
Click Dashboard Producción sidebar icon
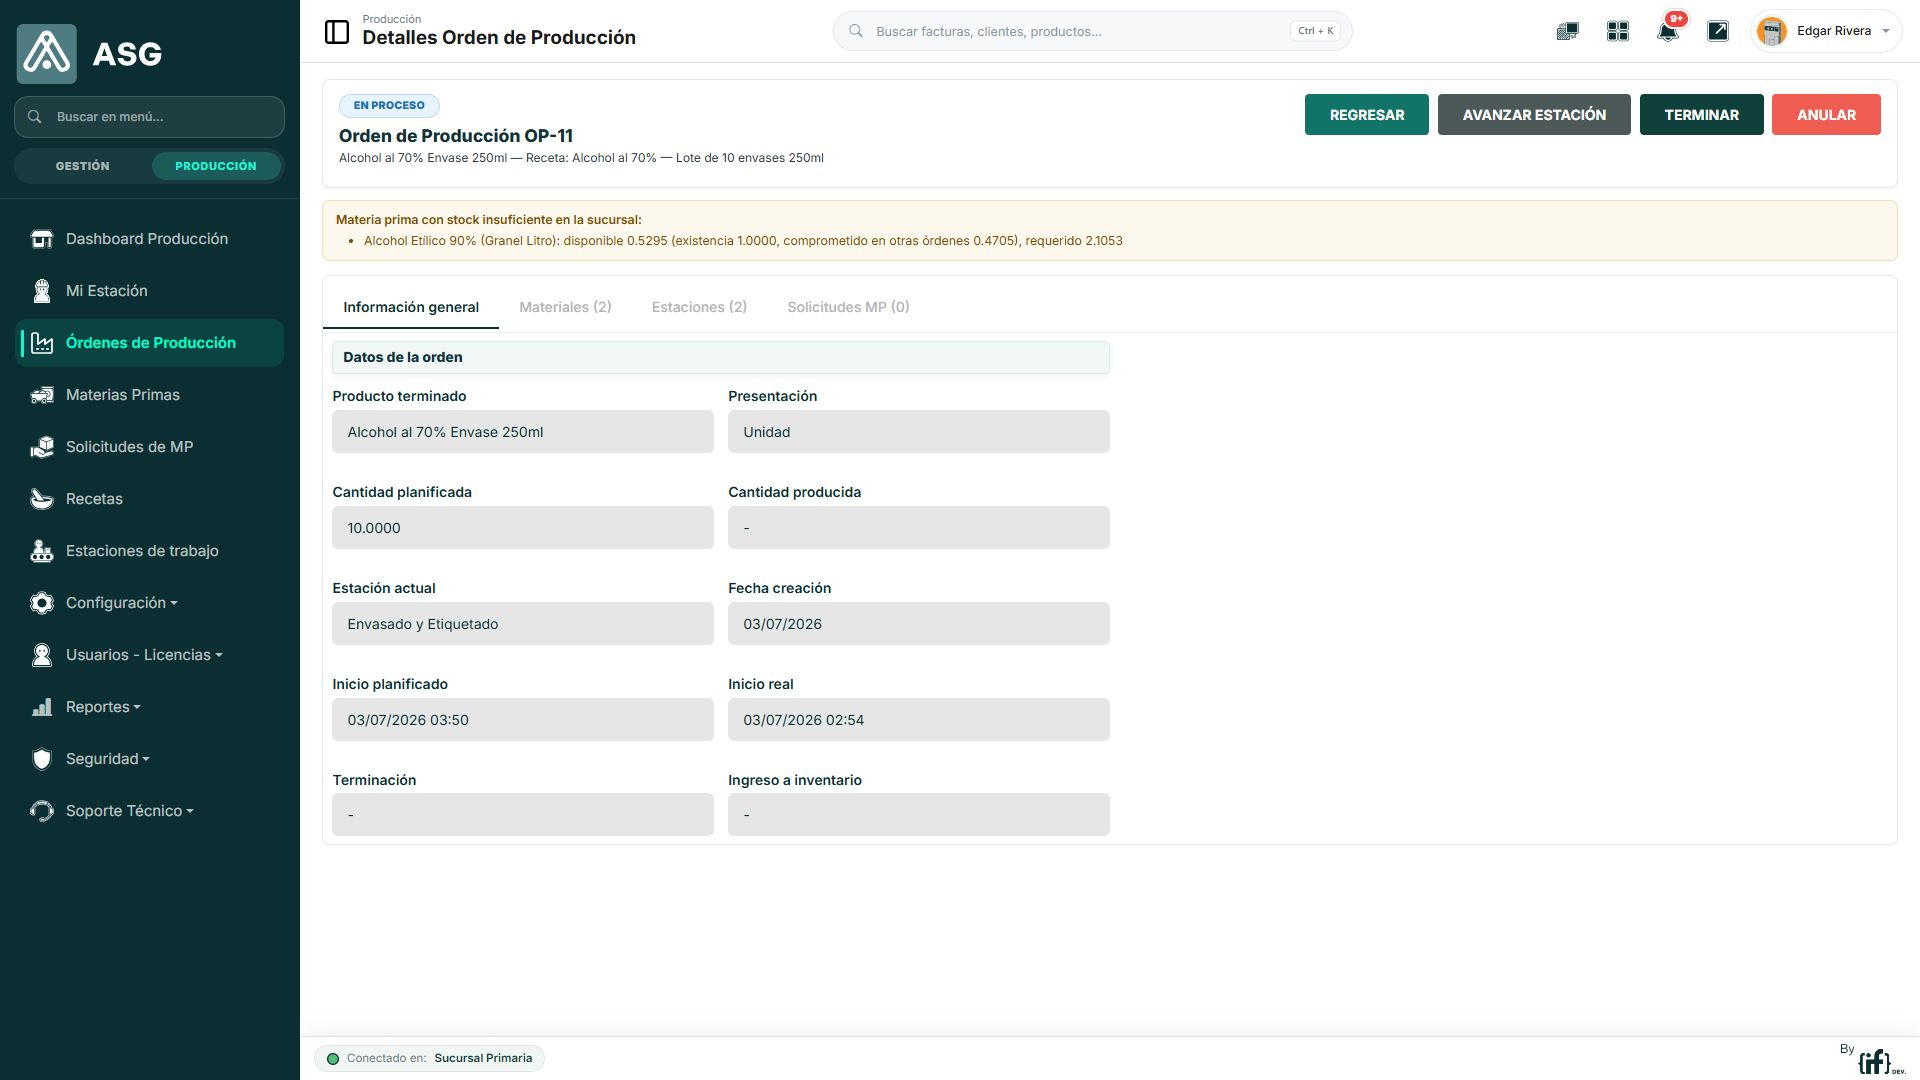click(x=42, y=239)
